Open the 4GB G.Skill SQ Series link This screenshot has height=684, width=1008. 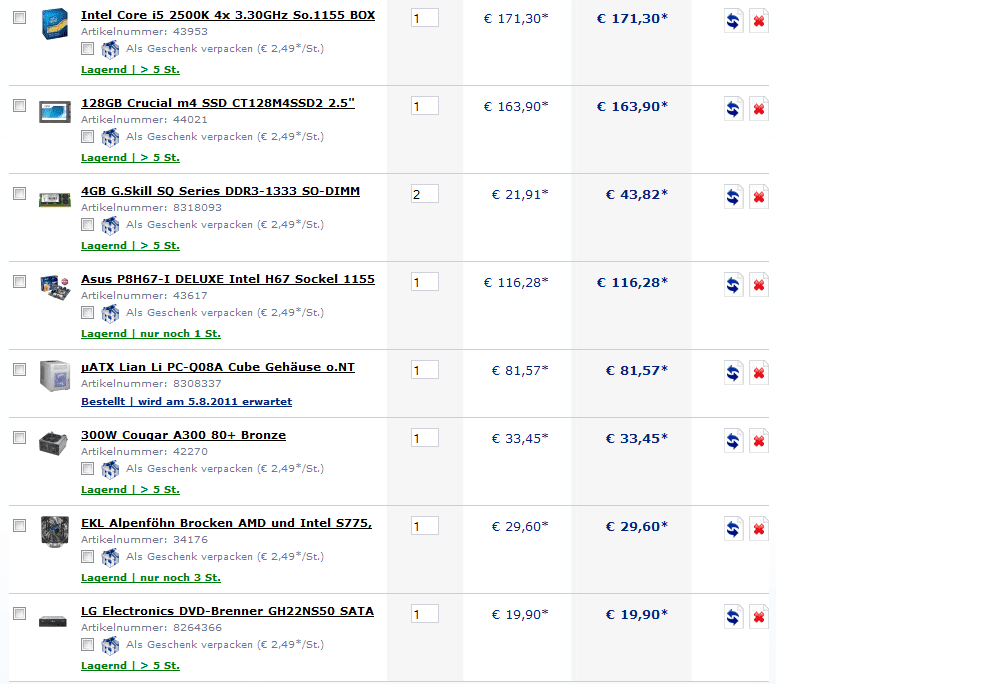coord(220,191)
